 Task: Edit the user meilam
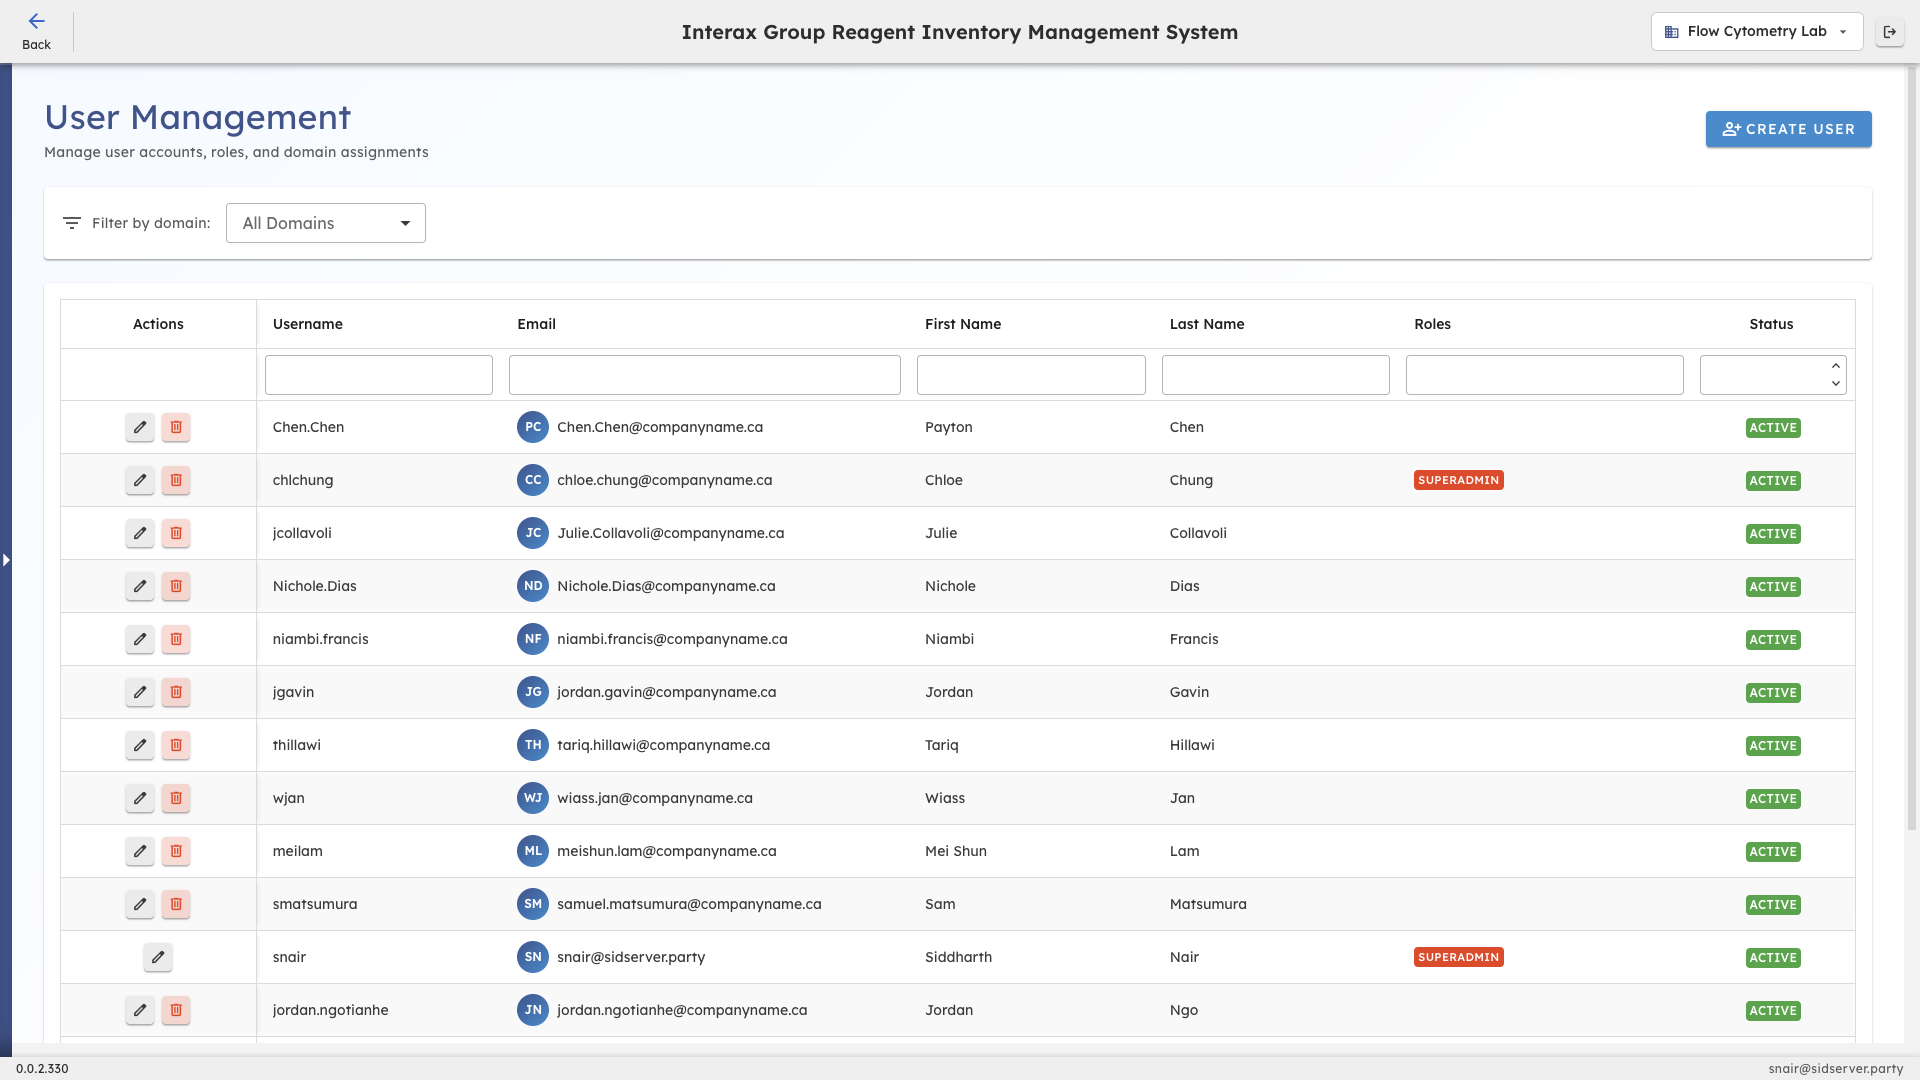click(139, 851)
